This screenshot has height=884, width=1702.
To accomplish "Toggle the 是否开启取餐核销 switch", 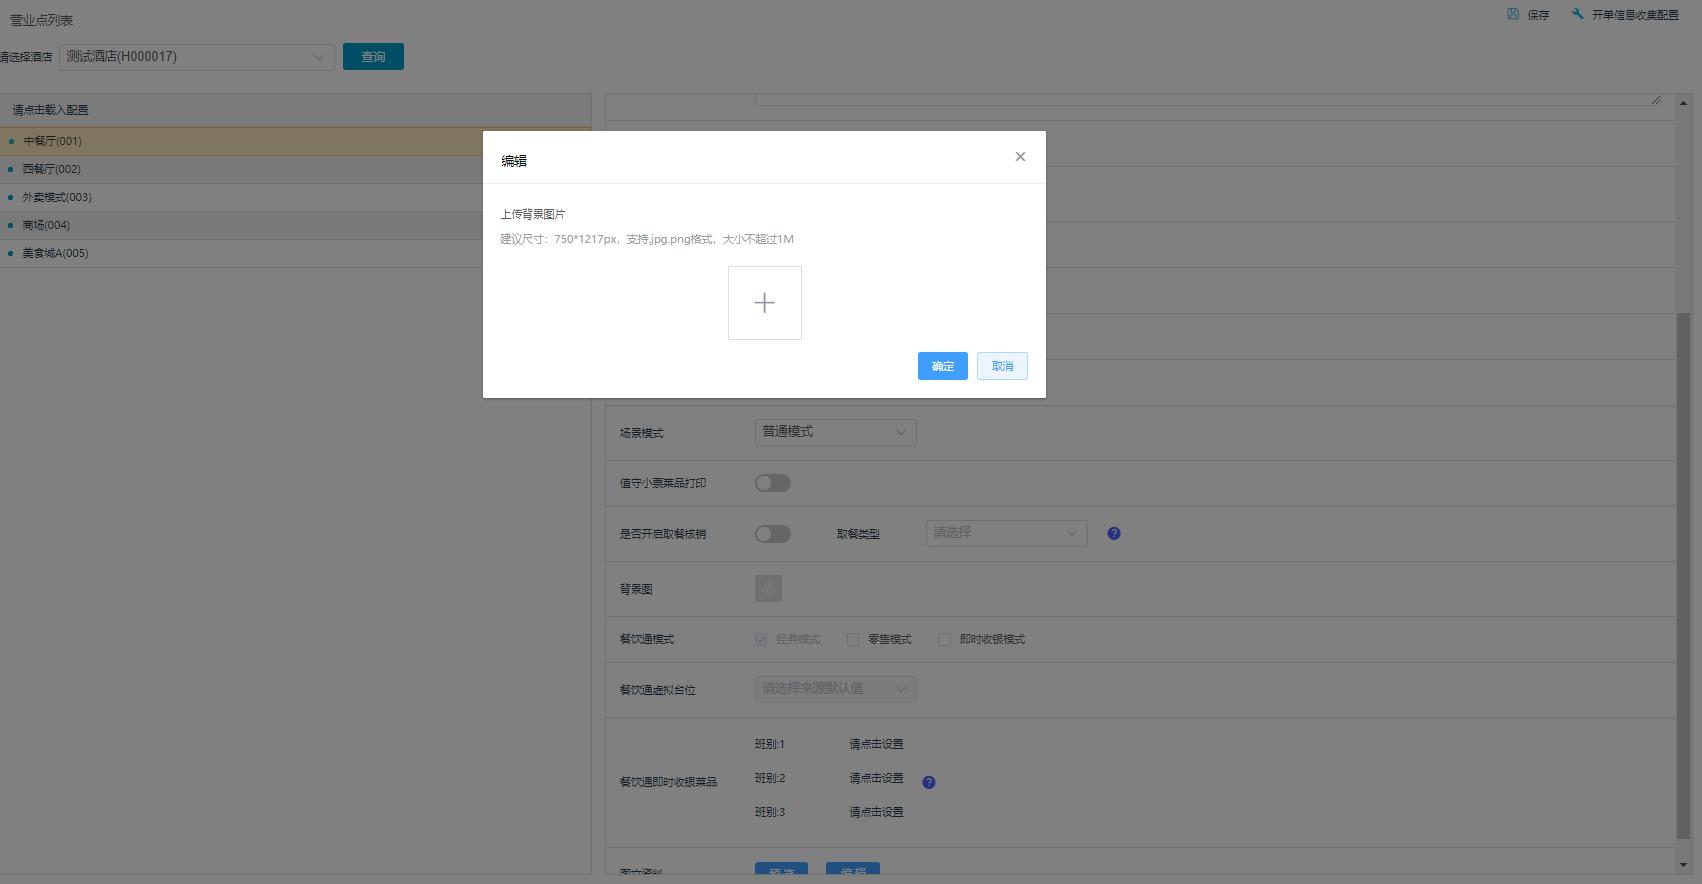I will 772,534.
